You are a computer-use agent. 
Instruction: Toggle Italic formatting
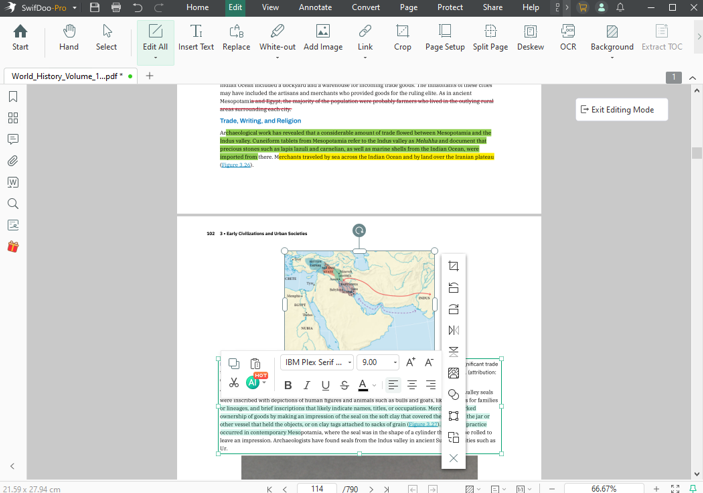(x=307, y=385)
